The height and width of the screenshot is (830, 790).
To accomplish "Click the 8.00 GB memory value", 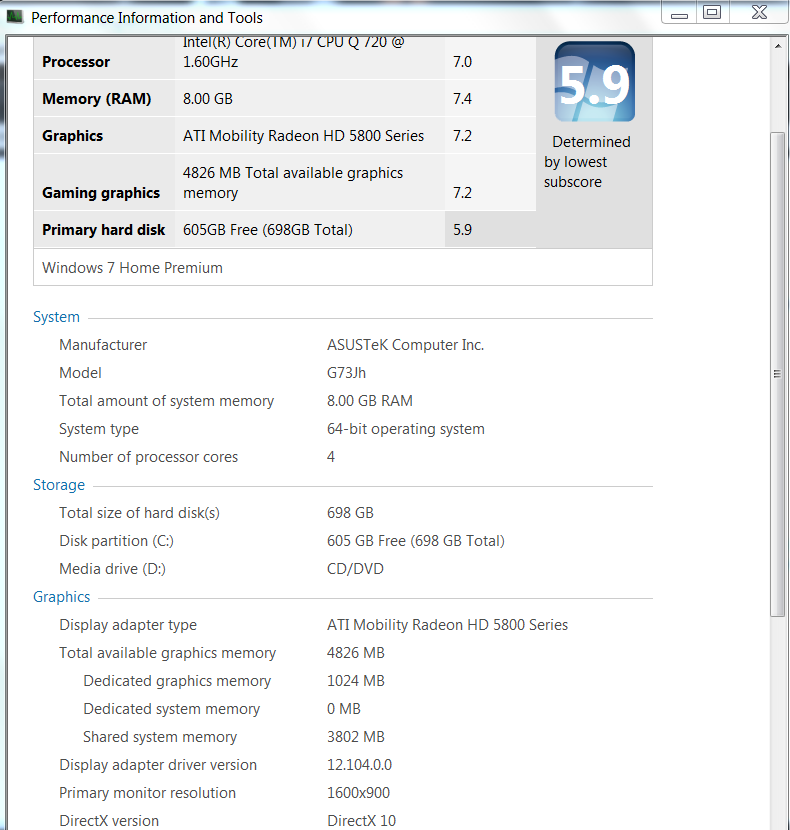I will point(208,99).
